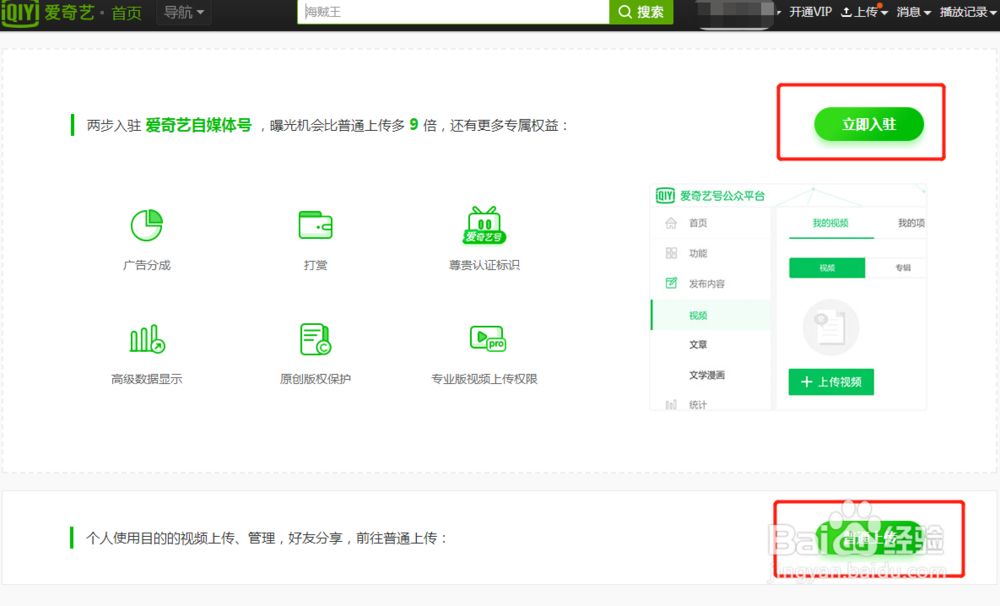Click the 专业版视频上传权限 pro video icon
The image size is (1000, 606).
(x=488, y=338)
